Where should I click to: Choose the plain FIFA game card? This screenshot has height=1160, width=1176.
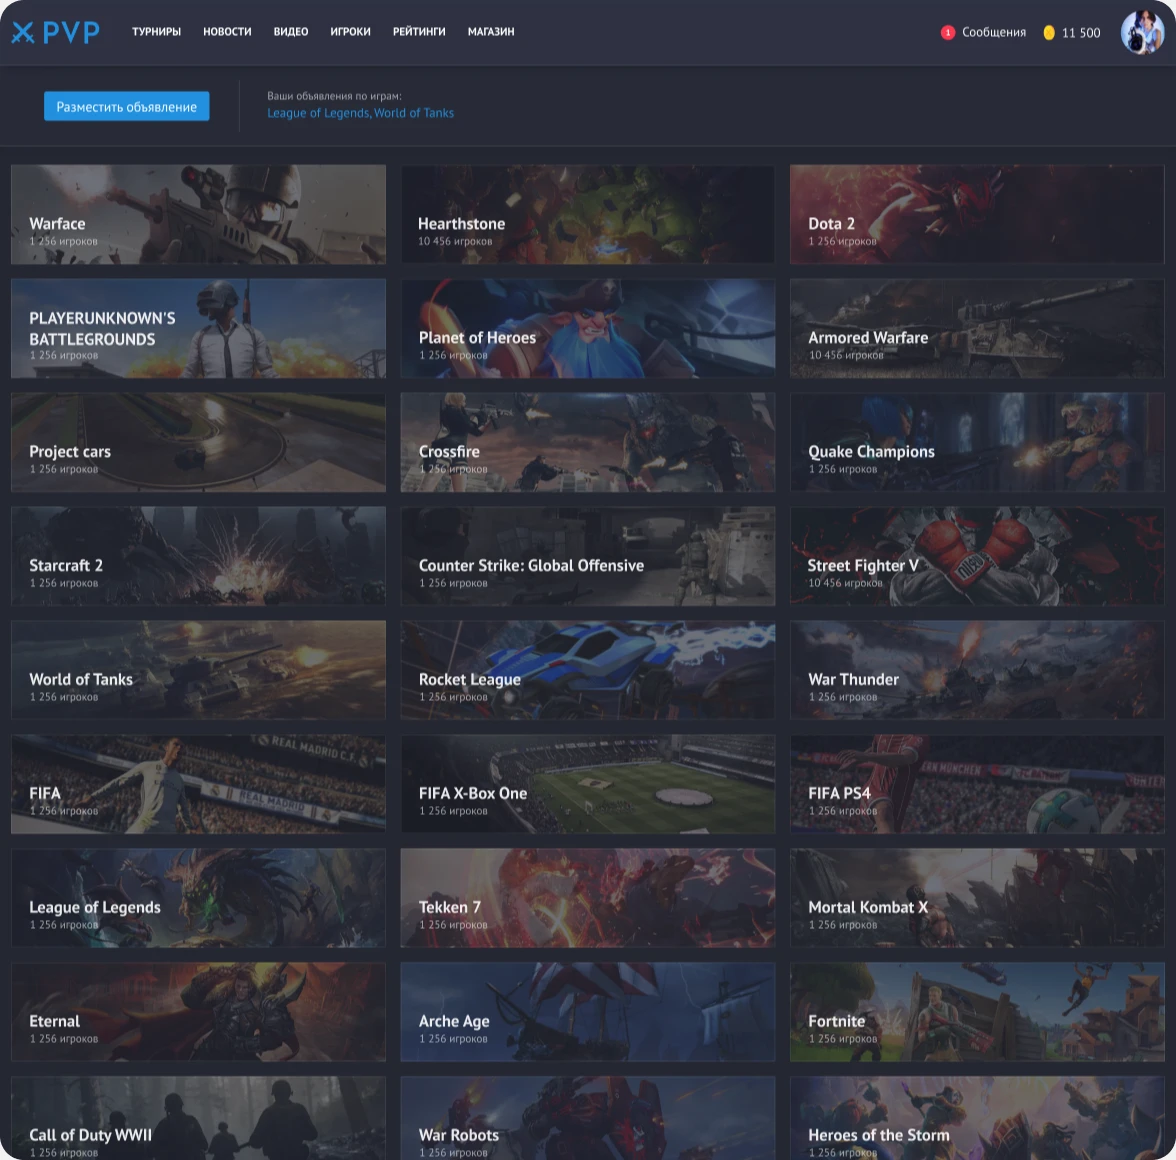tap(199, 784)
